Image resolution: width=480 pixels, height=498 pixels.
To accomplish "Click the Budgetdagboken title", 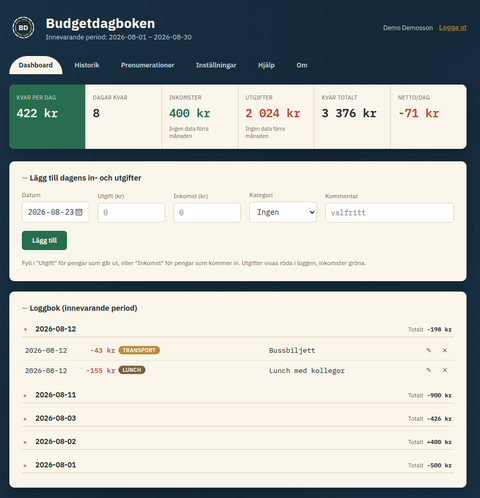I will (100, 23).
